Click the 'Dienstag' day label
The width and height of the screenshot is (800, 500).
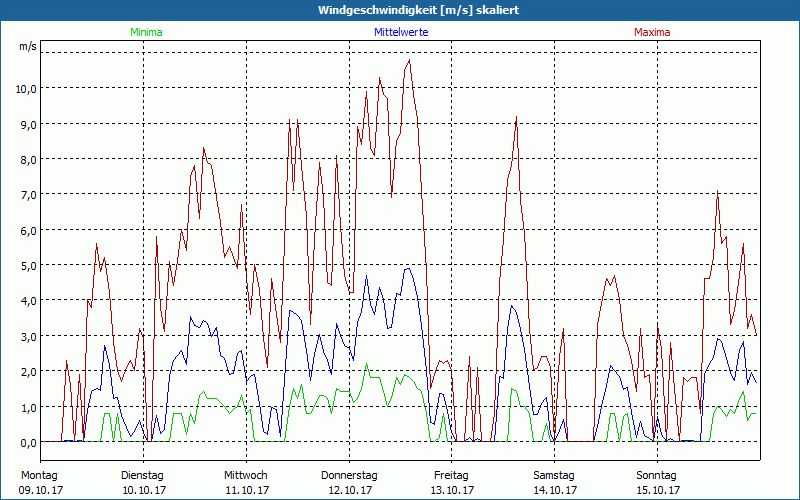point(142,476)
